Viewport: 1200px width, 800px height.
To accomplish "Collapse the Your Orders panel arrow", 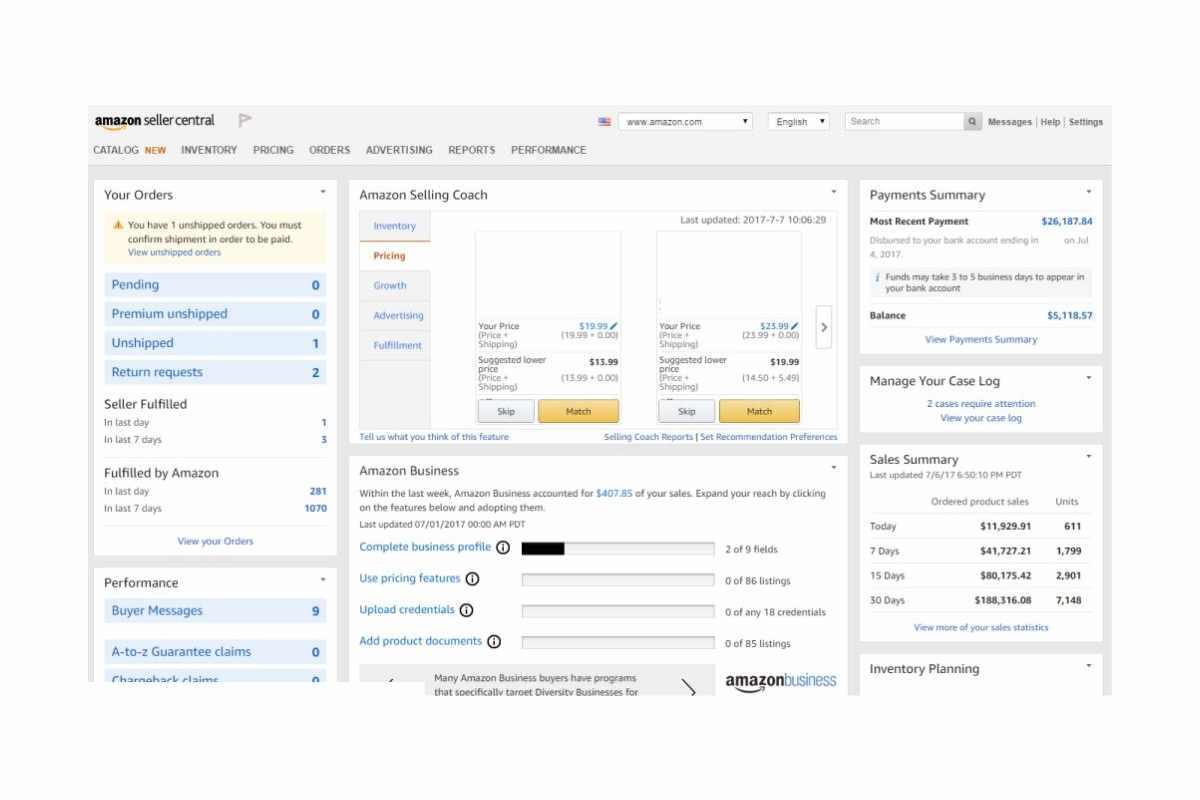I will (323, 192).
